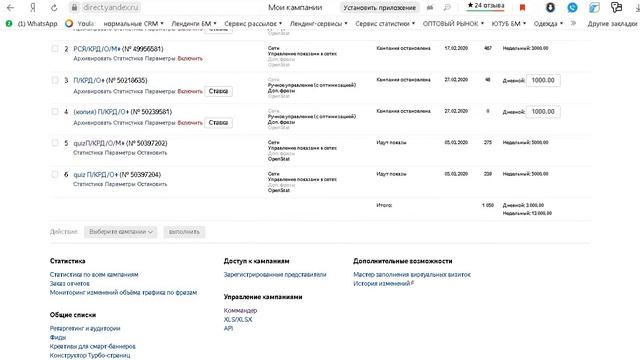Image resolution: width=640 pixels, height=360 pixels.
Task: Focus the direct.yandex.ru address bar
Action: click(x=111, y=7)
